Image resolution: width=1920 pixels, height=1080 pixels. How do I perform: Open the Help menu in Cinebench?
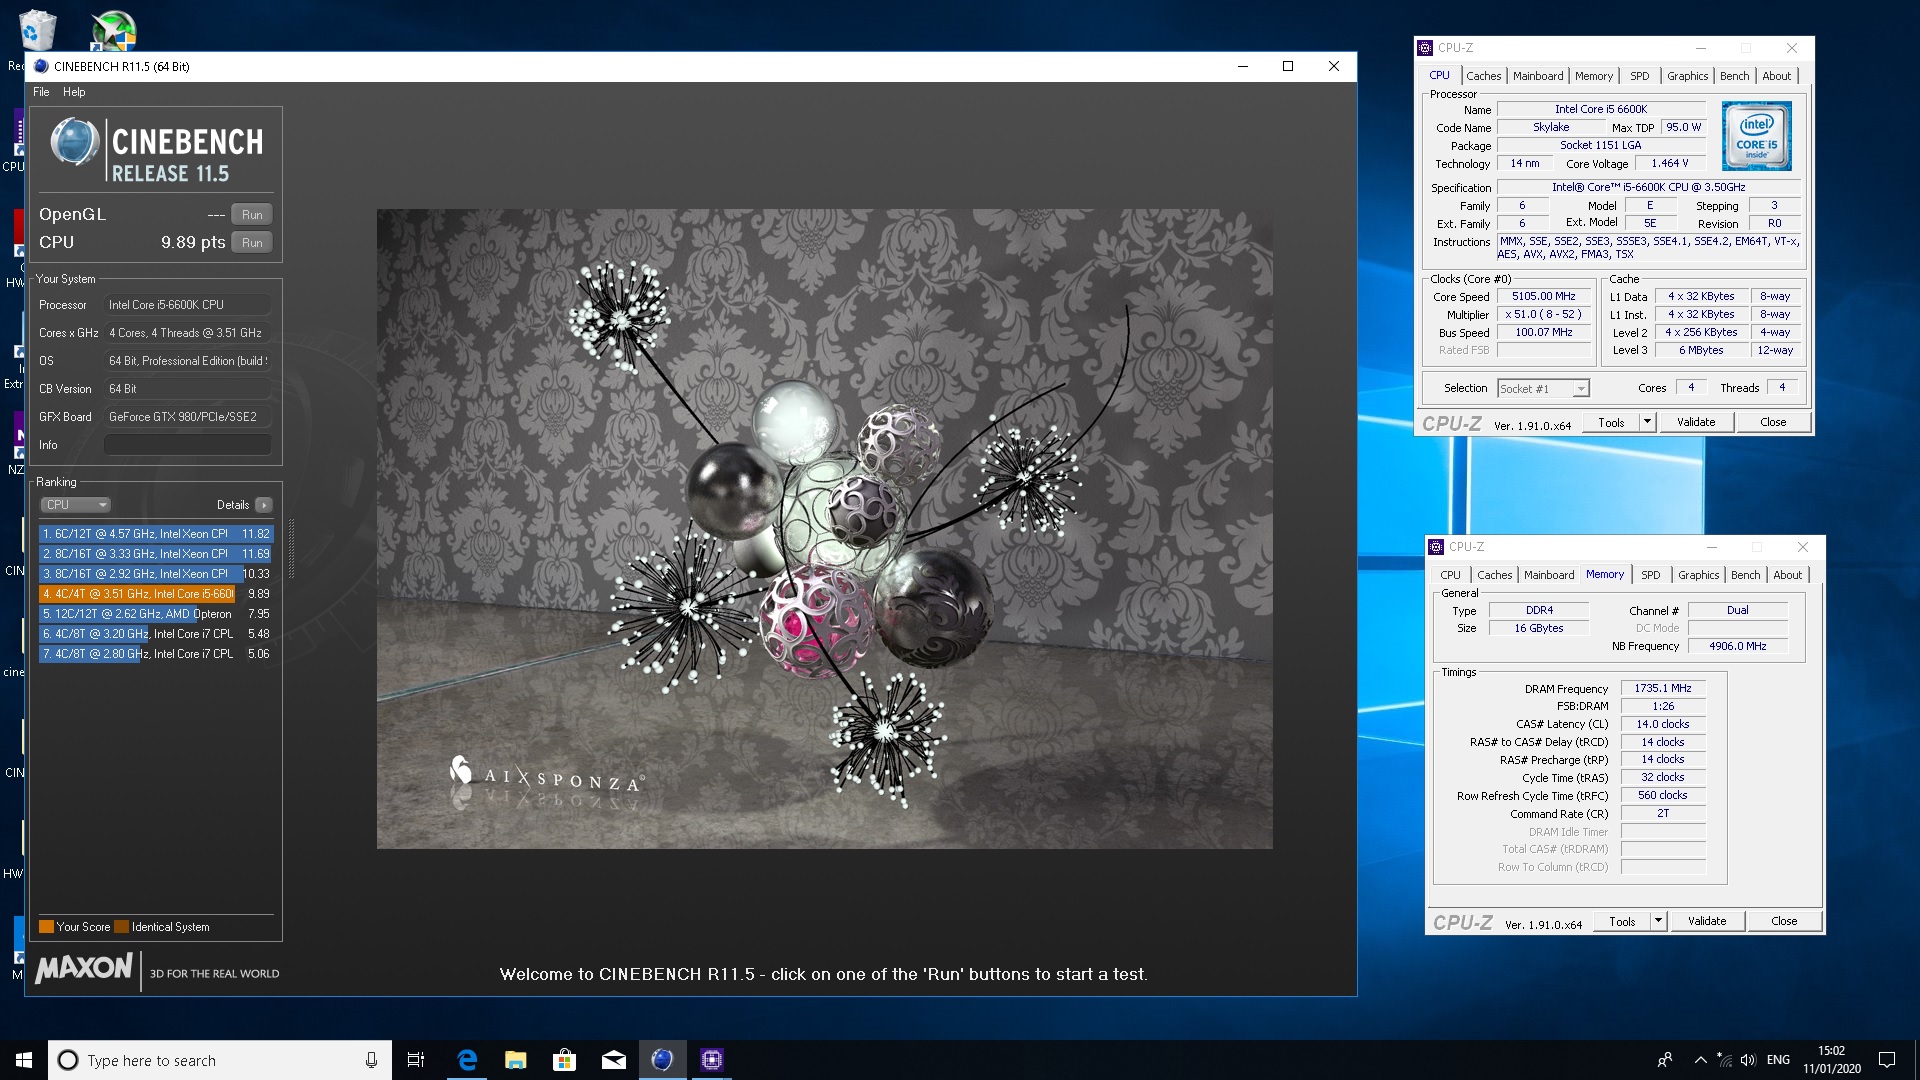click(74, 92)
